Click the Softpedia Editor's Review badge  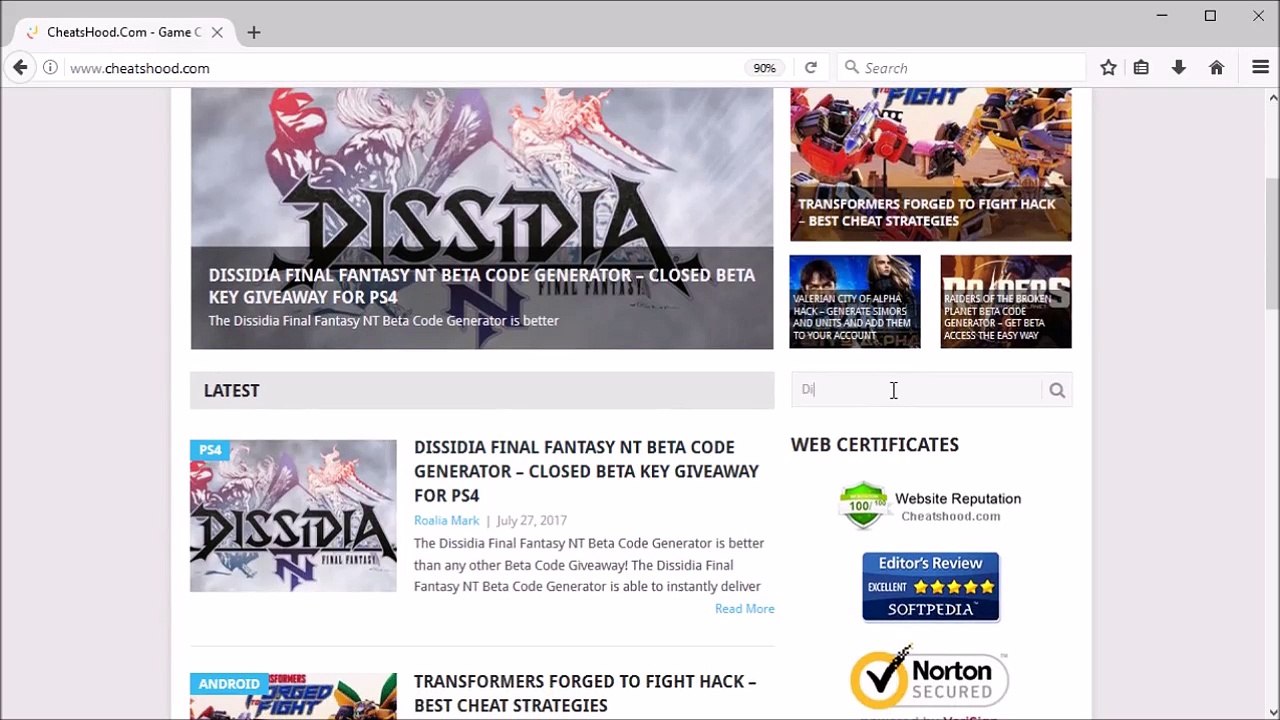[x=930, y=587]
